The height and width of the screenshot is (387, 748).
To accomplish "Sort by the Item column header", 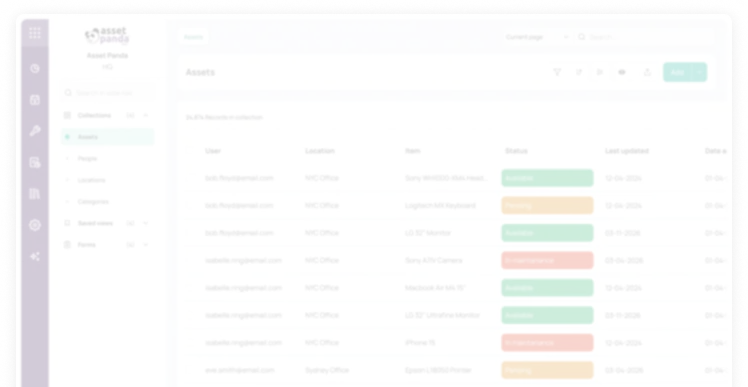I will pyautogui.click(x=413, y=151).
